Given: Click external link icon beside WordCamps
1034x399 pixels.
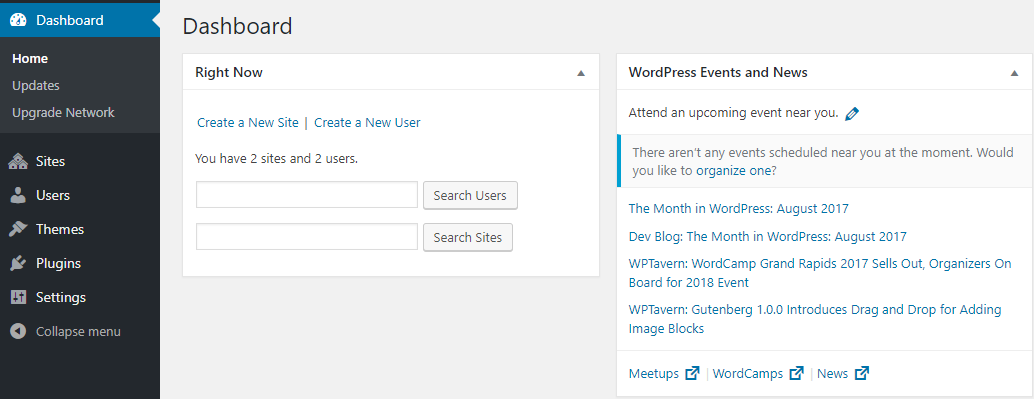Looking at the screenshot, I should (x=797, y=373).
